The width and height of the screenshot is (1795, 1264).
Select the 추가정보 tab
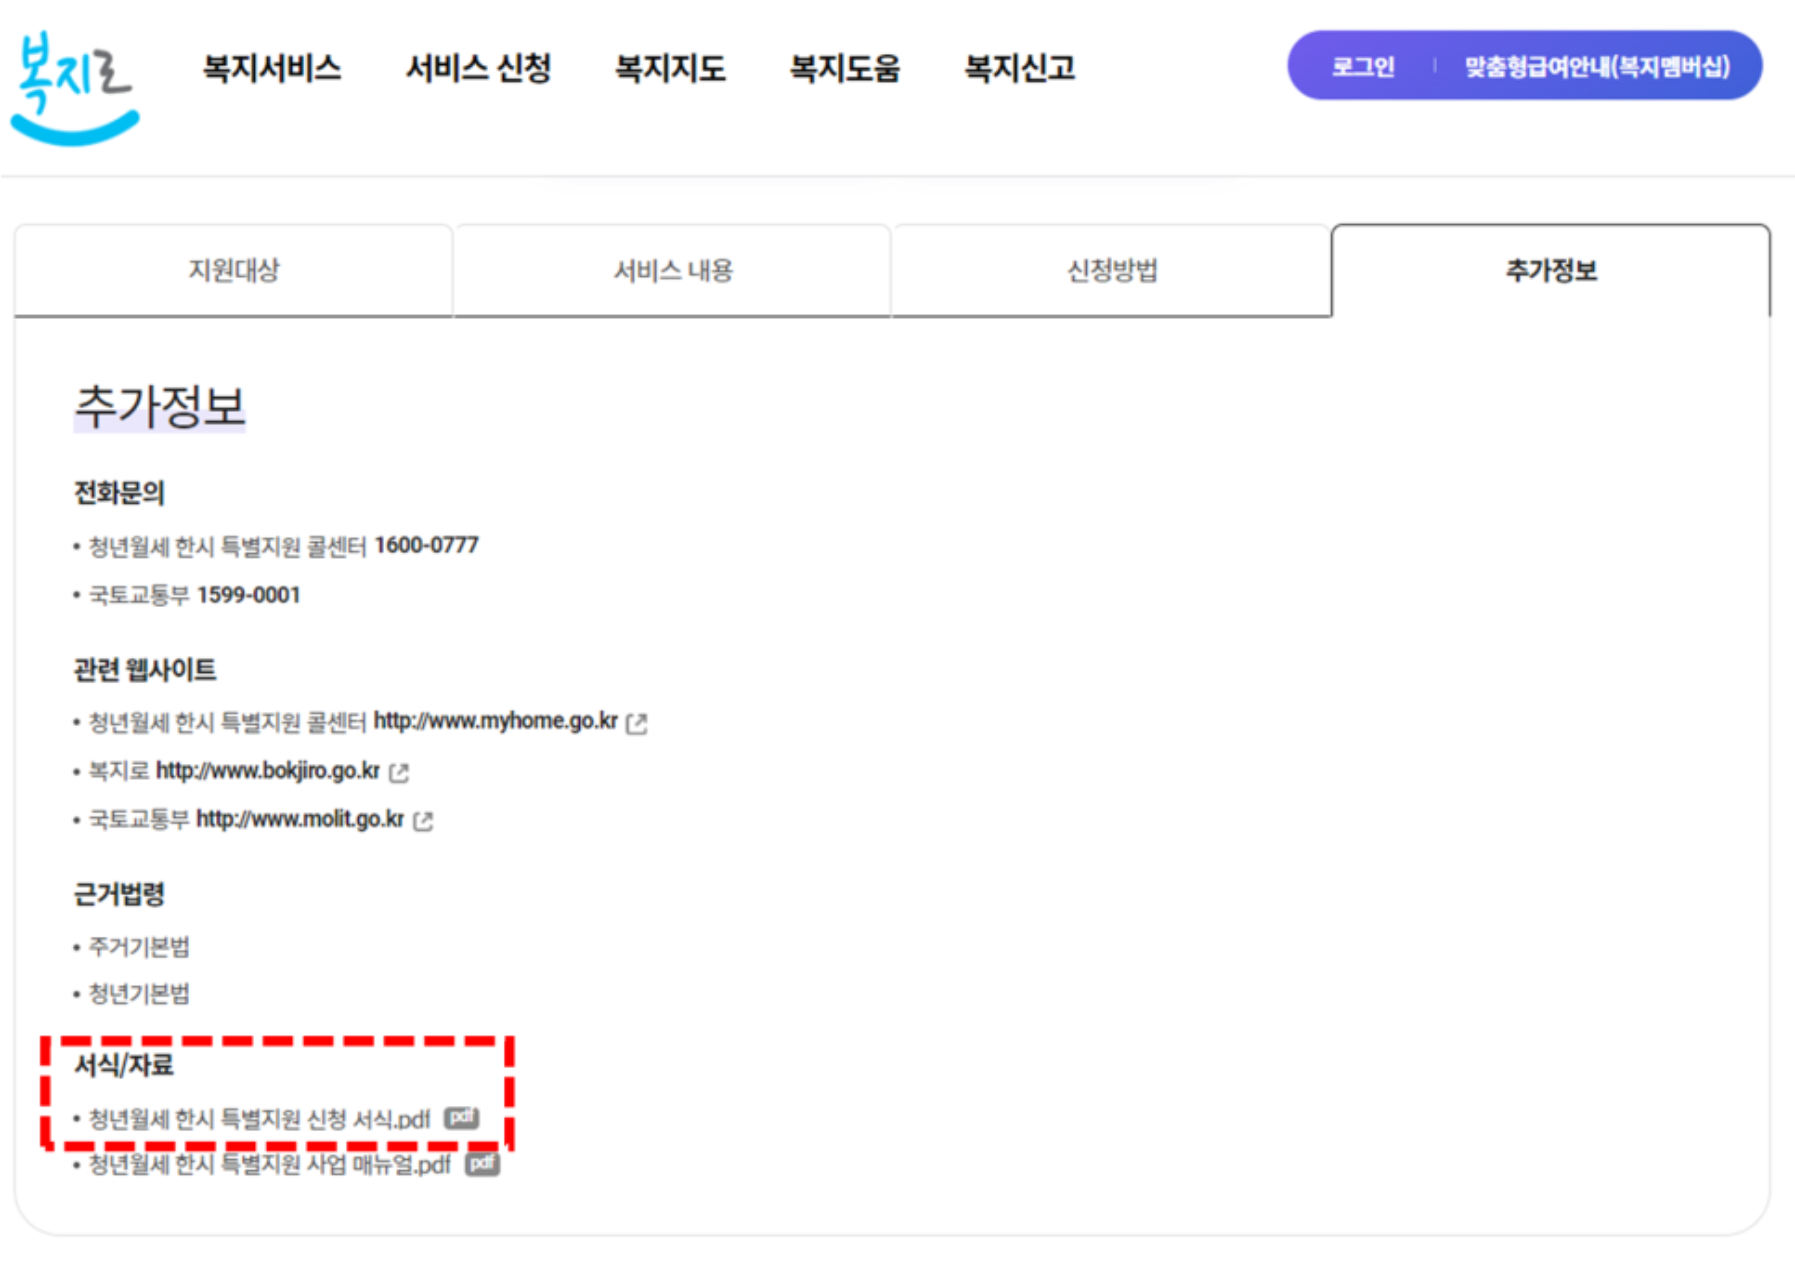click(x=1551, y=271)
